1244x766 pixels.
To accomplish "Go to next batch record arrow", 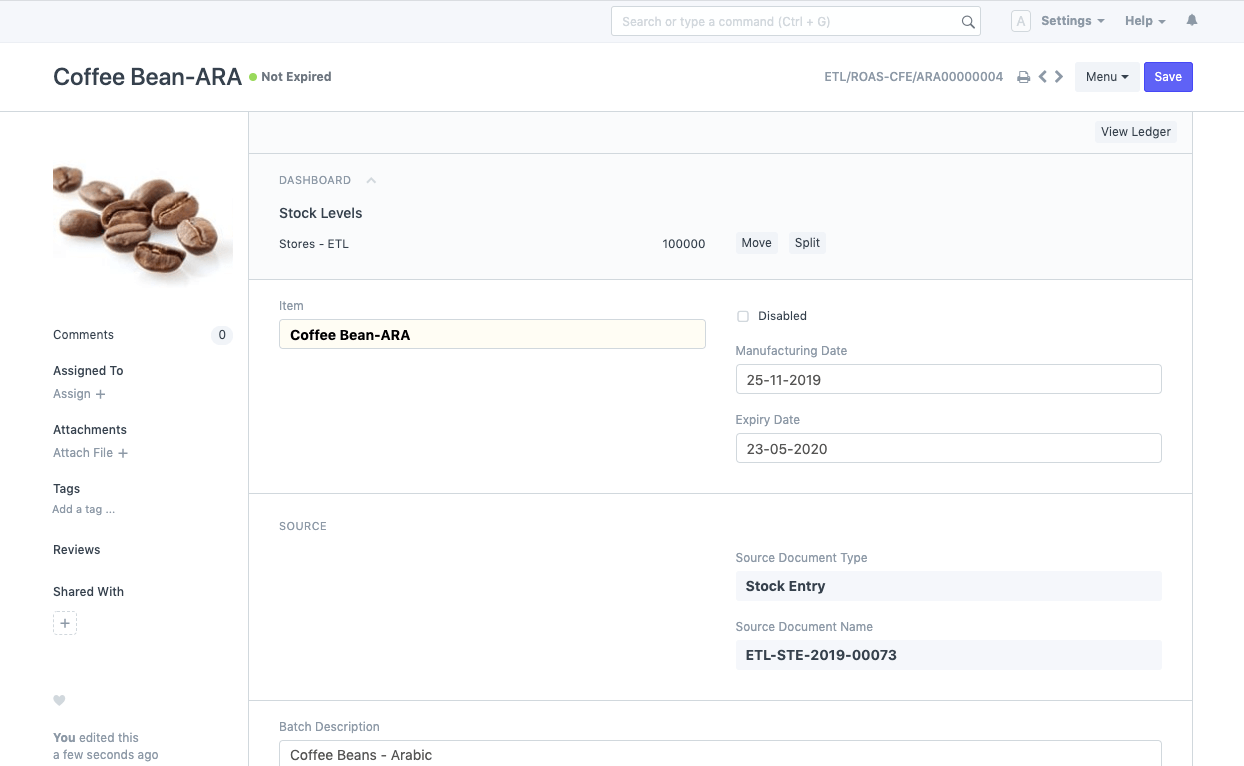I will pos(1059,77).
